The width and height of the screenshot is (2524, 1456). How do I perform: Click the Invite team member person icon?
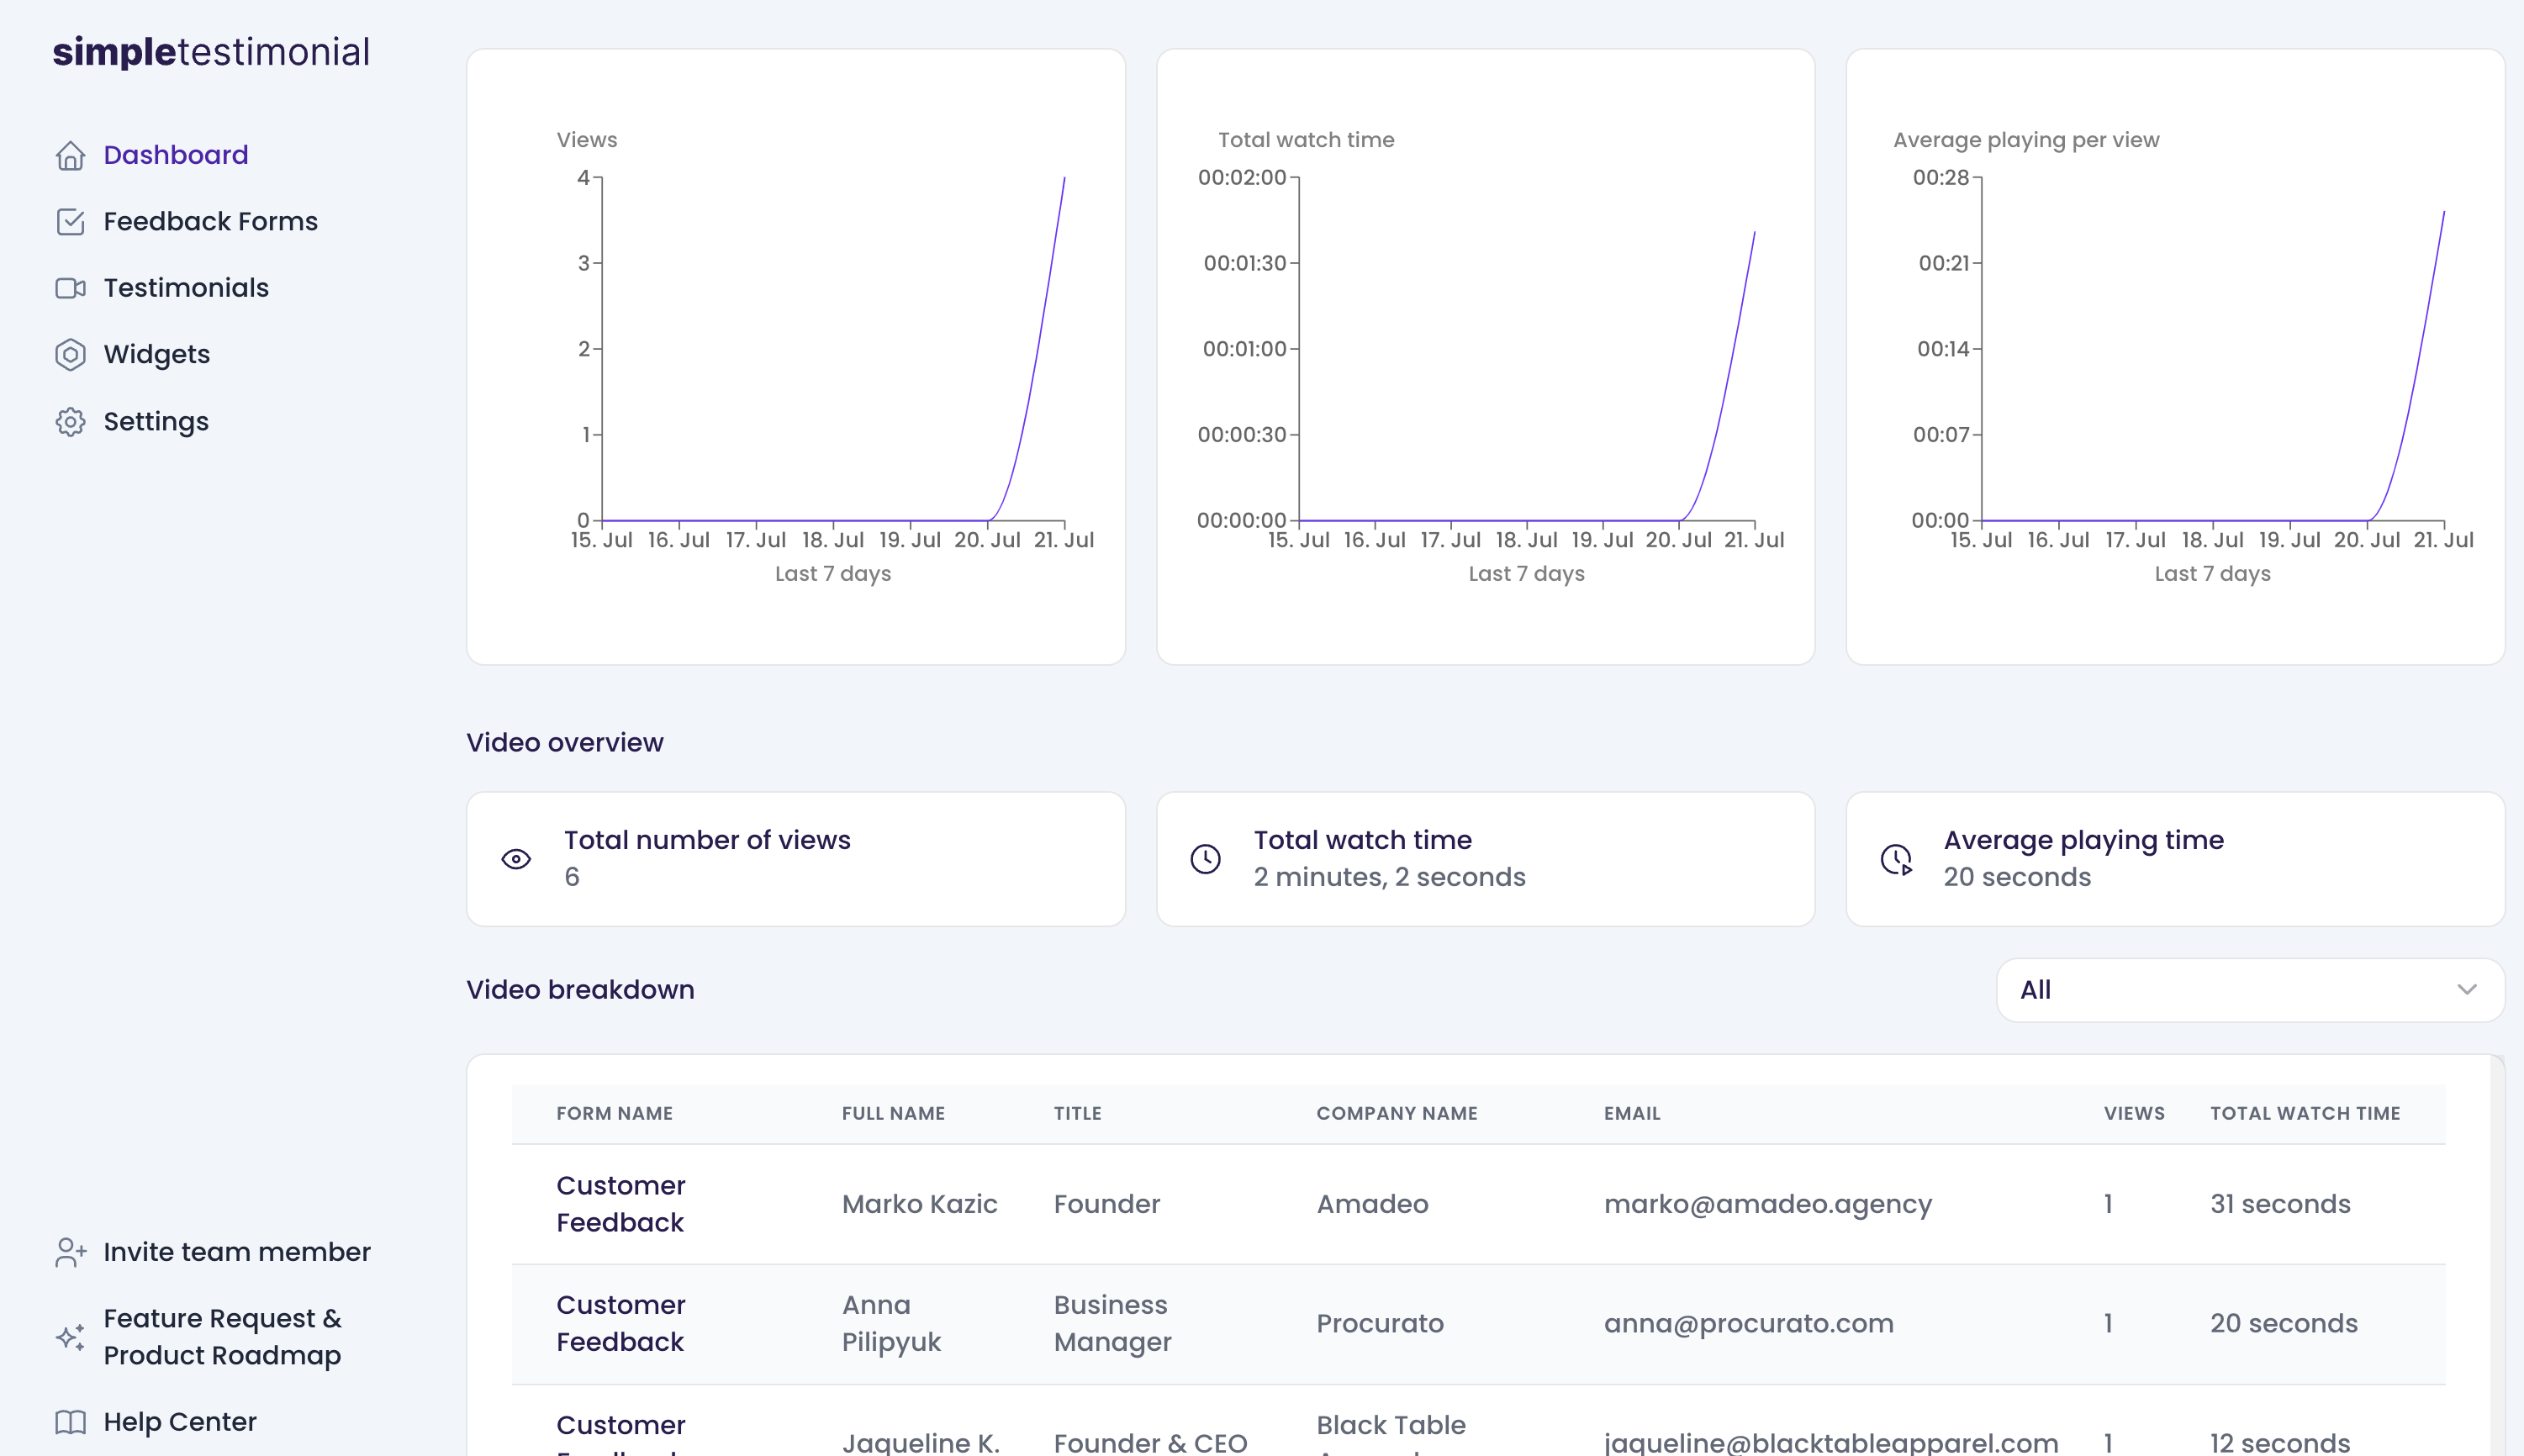(70, 1252)
